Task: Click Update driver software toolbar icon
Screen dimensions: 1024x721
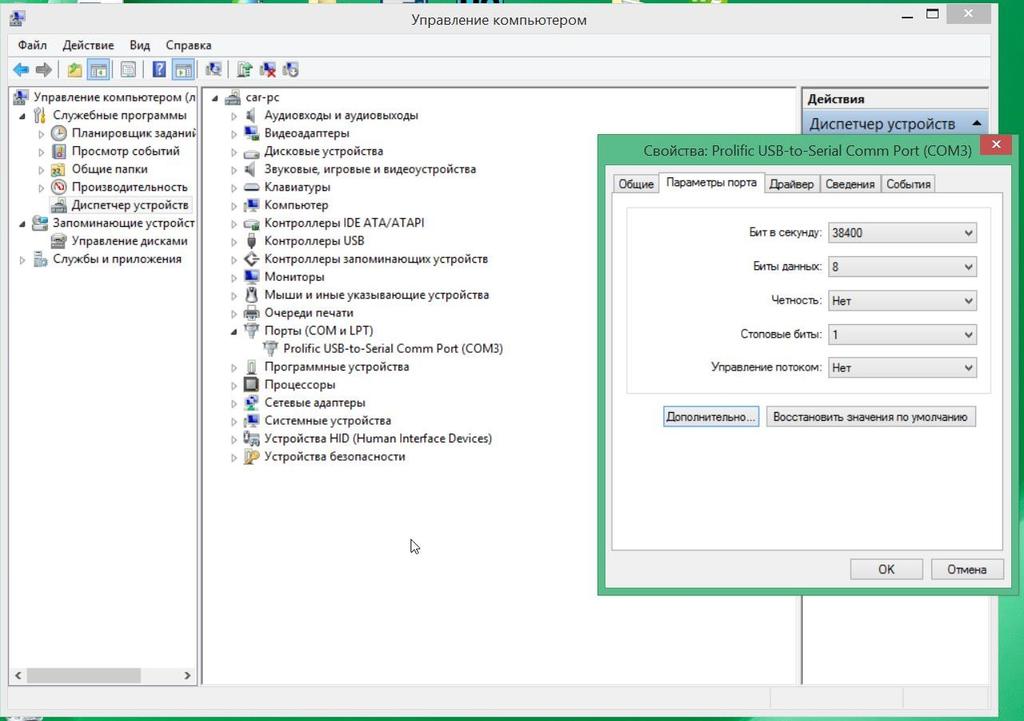Action: (x=244, y=70)
